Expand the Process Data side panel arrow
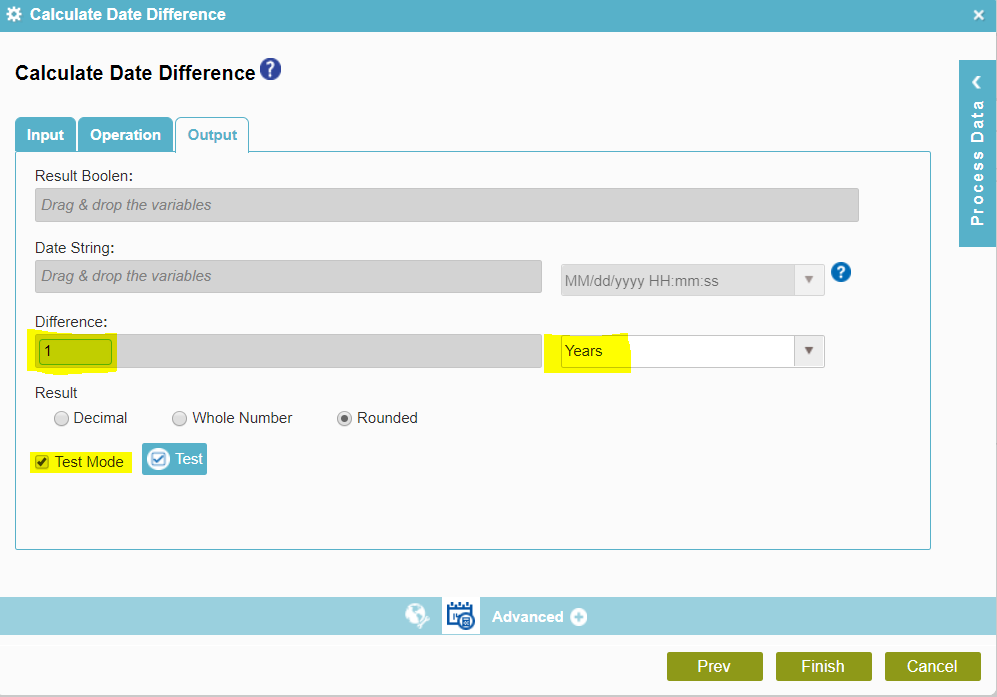The width and height of the screenshot is (997, 697). tap(977, 82)
